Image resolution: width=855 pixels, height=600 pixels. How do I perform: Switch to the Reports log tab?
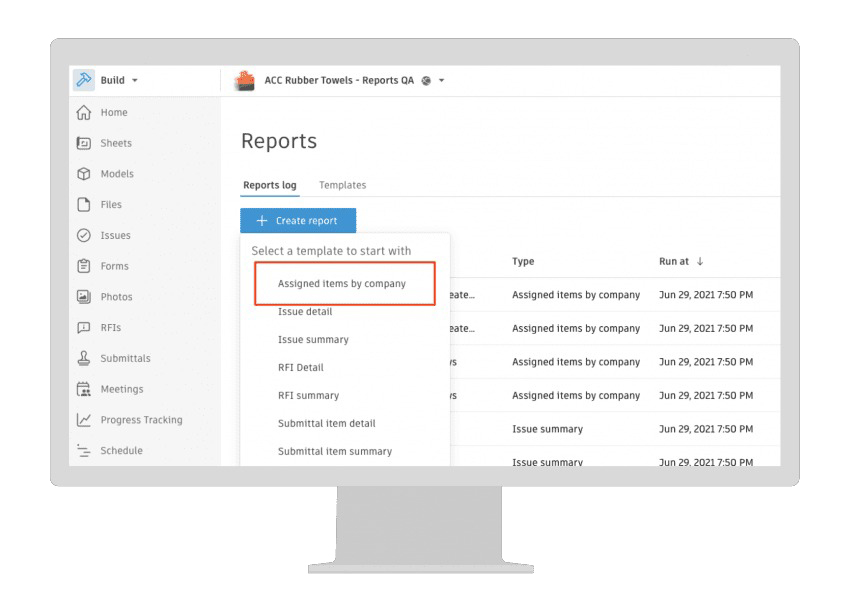coord(270,185)
